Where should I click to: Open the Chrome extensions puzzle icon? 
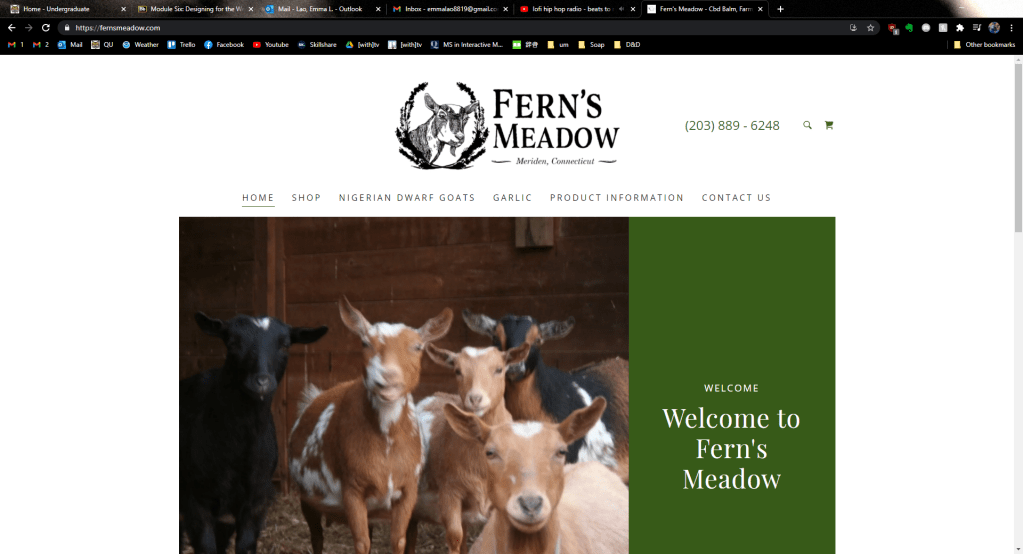(x=960, y=28)
